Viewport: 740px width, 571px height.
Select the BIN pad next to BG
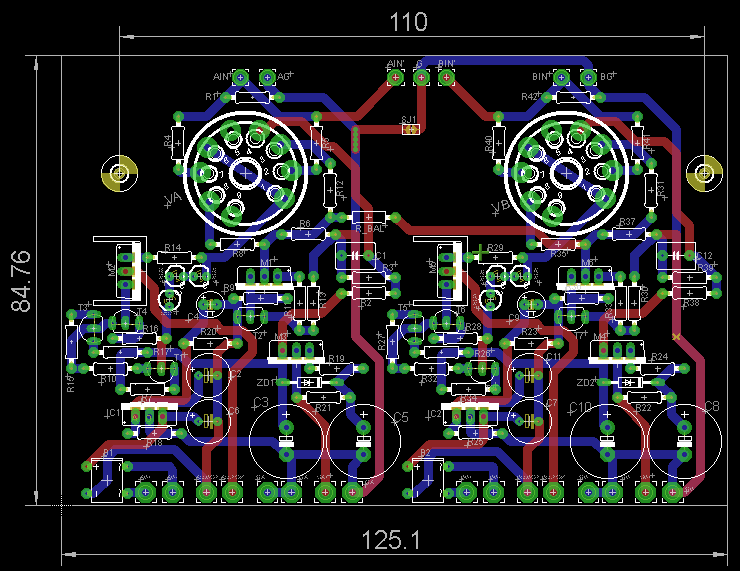(x=561, y=76)
